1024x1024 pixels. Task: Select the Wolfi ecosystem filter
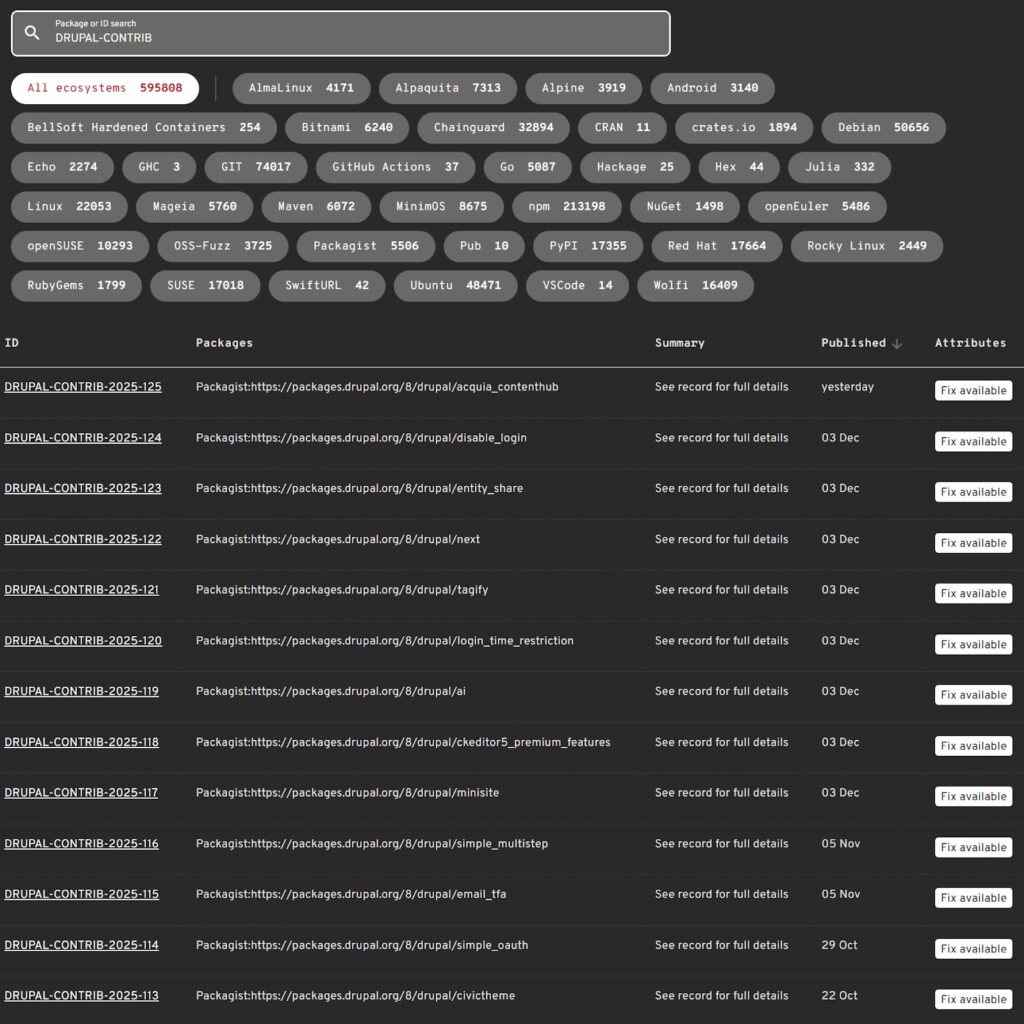tap(695, 285)
